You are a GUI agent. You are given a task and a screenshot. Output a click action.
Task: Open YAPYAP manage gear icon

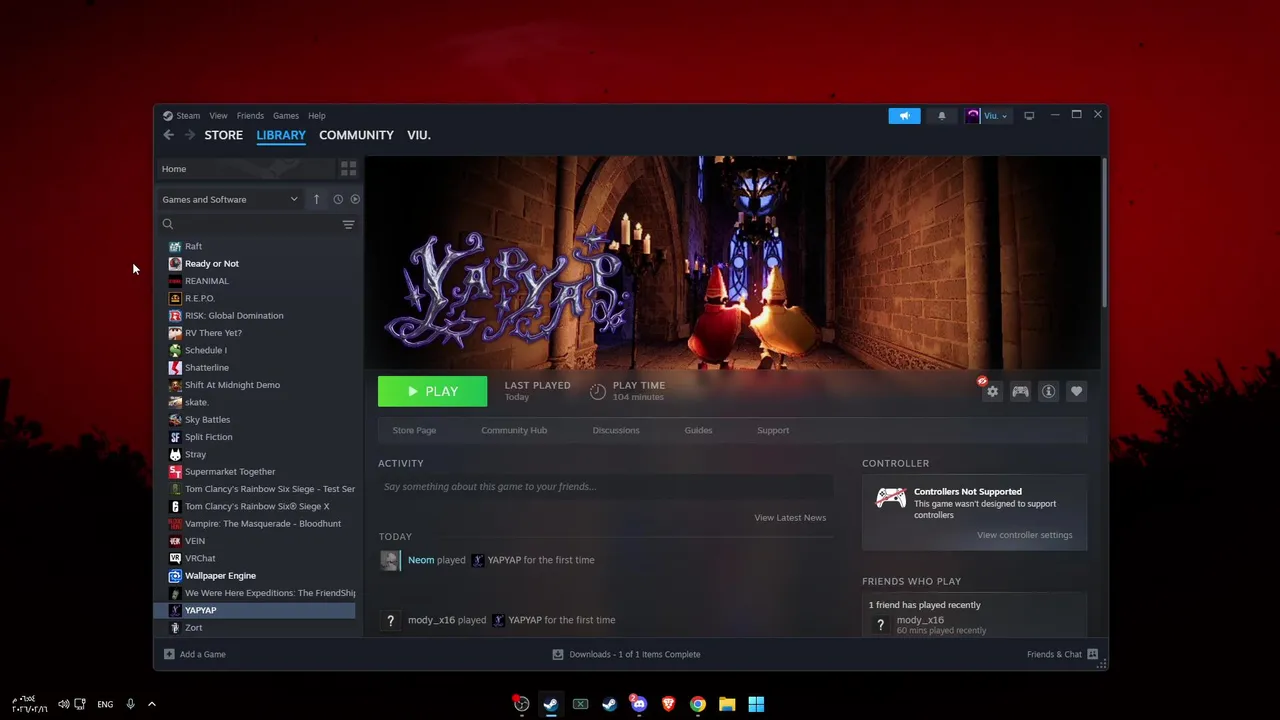[992, 392]
